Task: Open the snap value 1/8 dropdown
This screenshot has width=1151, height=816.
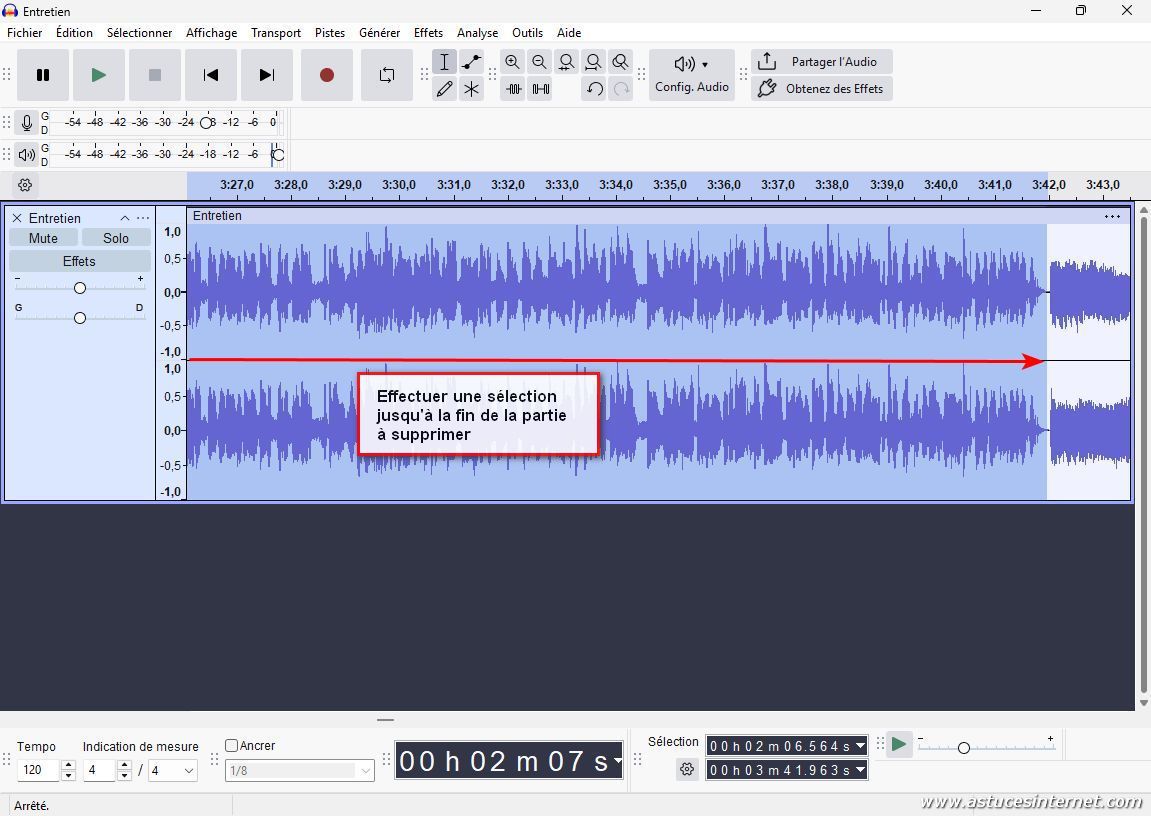Action: [365, 770]
